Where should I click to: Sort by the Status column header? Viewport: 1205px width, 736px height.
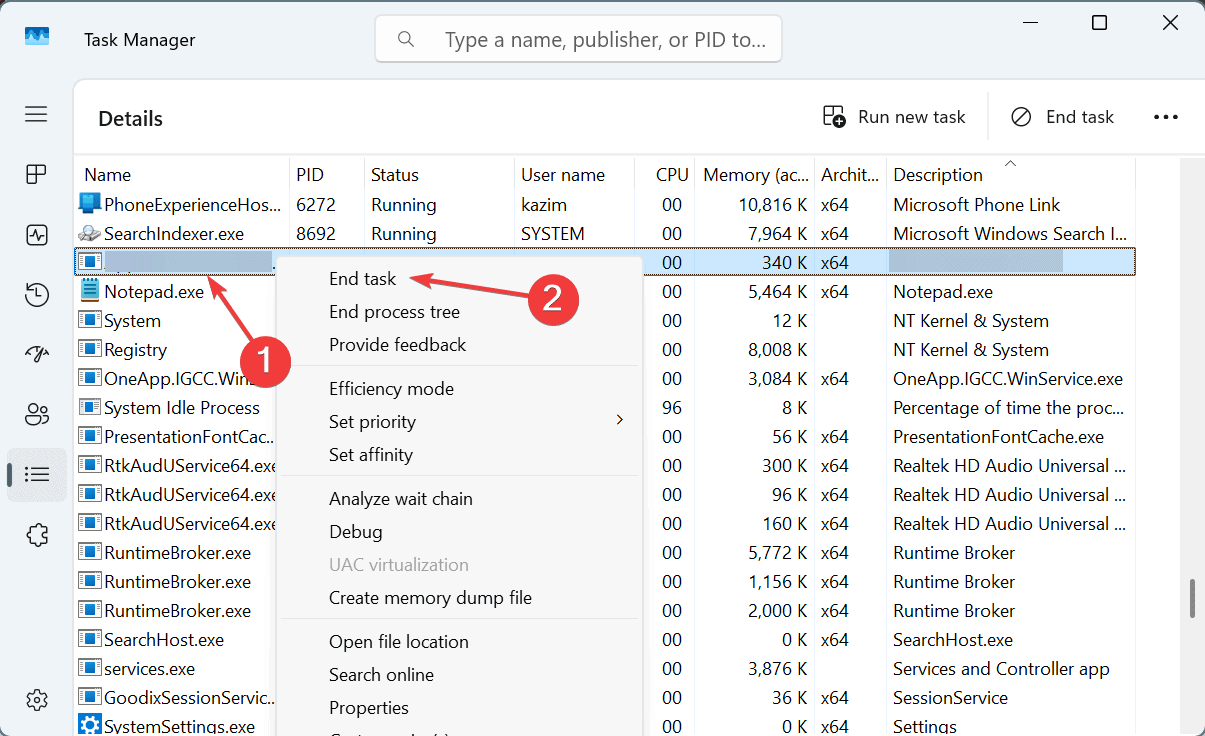(439, 175)
